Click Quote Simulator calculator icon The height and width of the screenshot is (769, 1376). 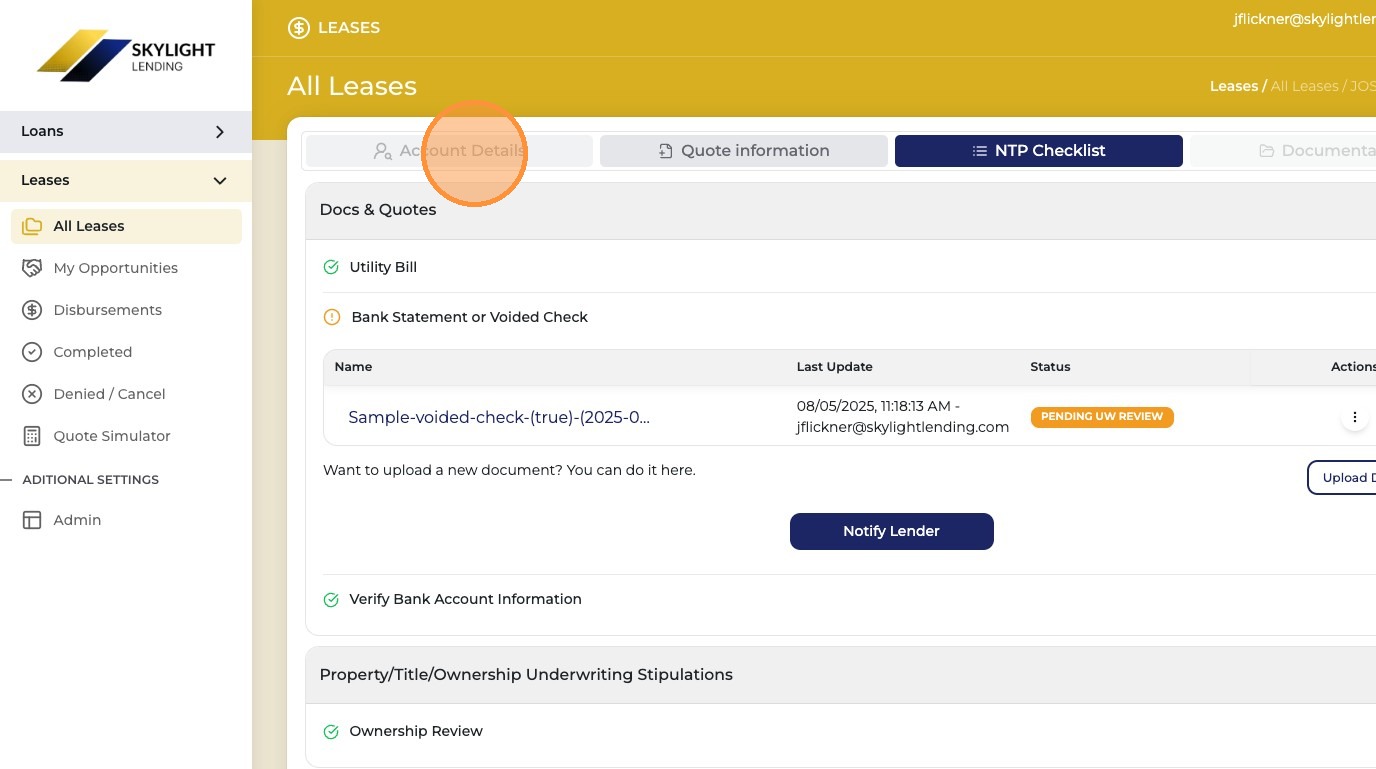tap(32, 436)
